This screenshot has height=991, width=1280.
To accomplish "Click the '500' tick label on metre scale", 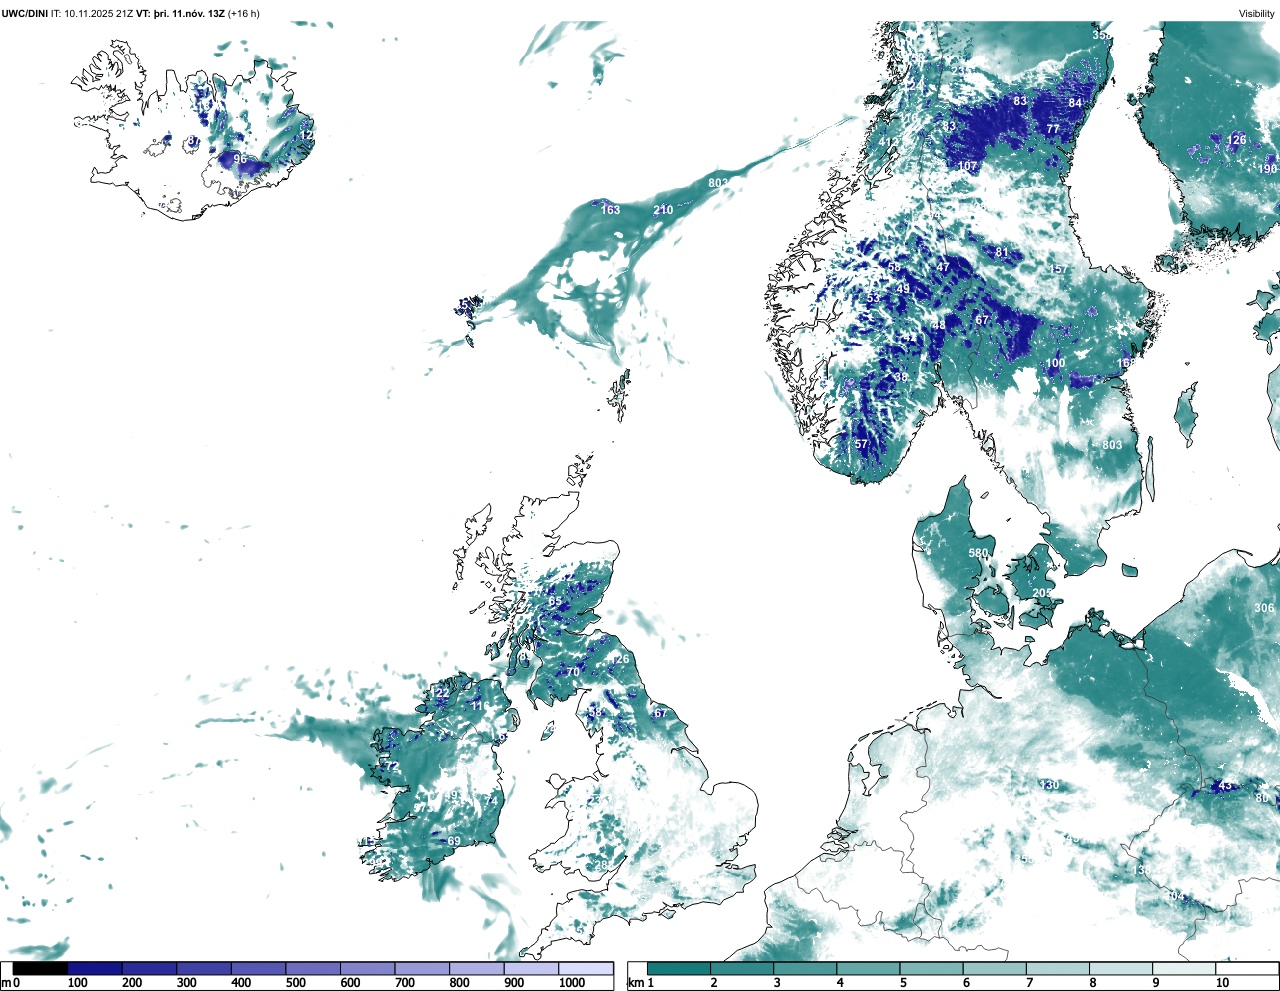I will click(295, 983).
